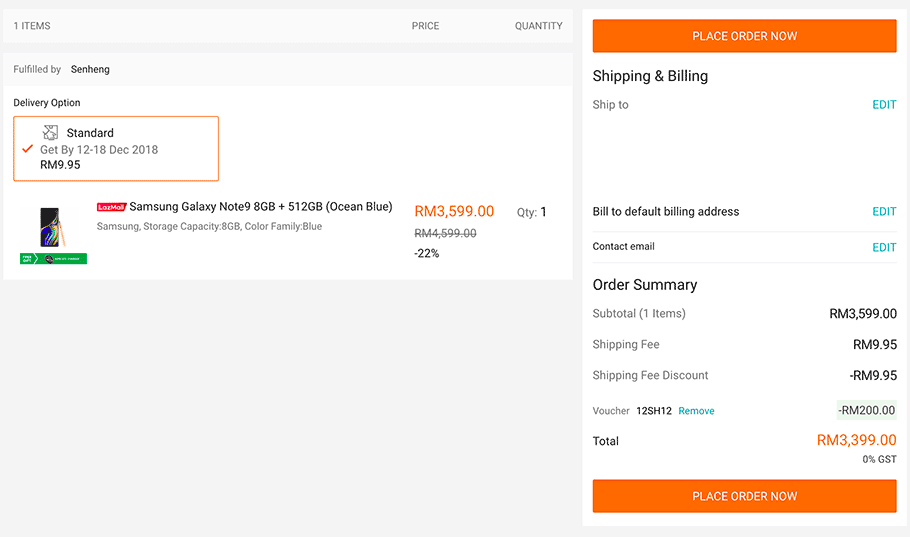Screen dimensions: 910x537
Task: Click the Order Summary heading
Action: click(x=645, y=285)
